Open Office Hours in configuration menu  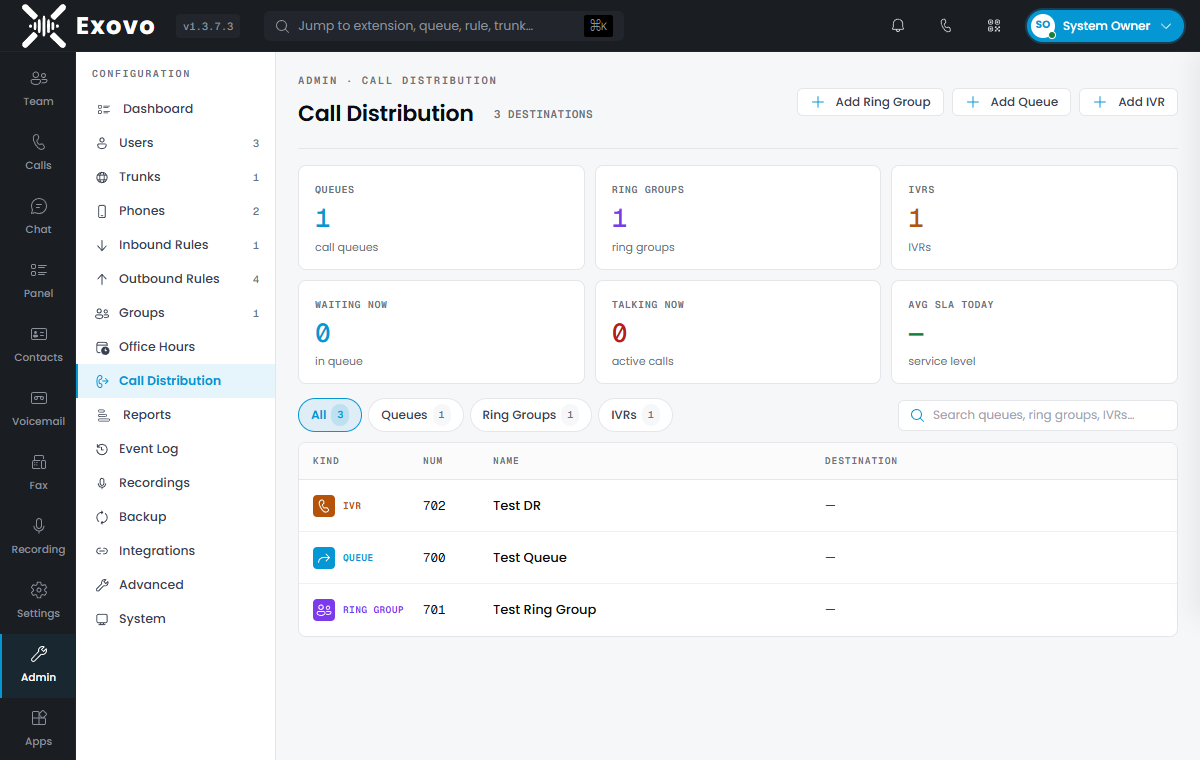coord(175,347)
